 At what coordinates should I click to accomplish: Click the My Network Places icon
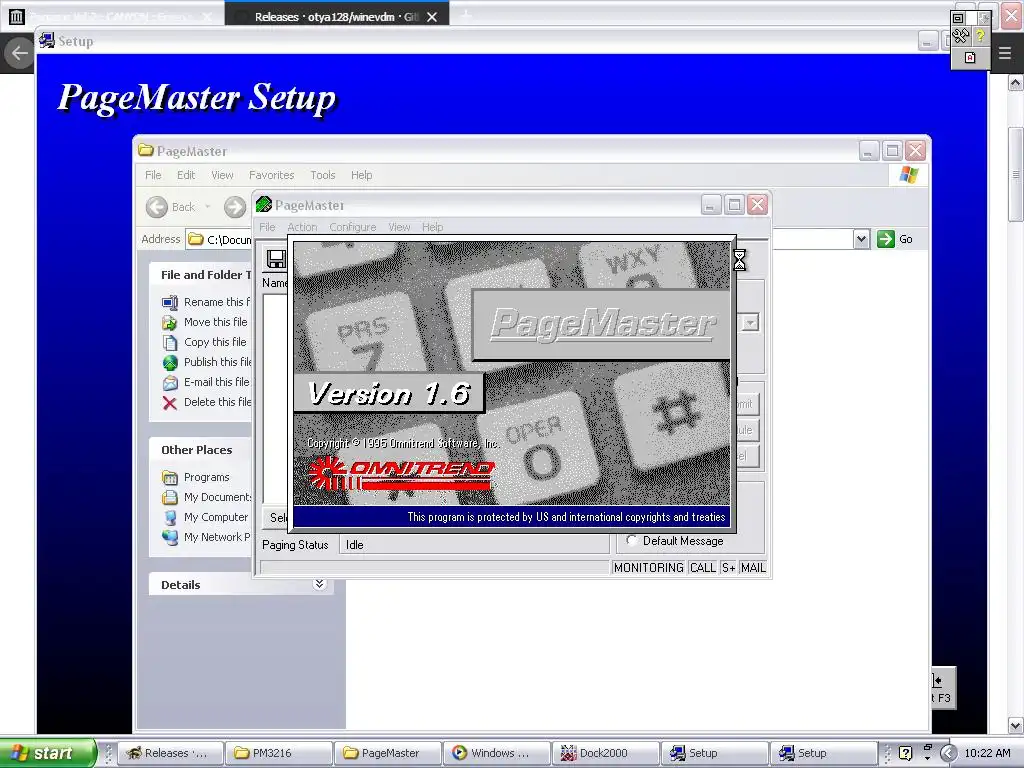pyautogui.click(x=170, y=537)
